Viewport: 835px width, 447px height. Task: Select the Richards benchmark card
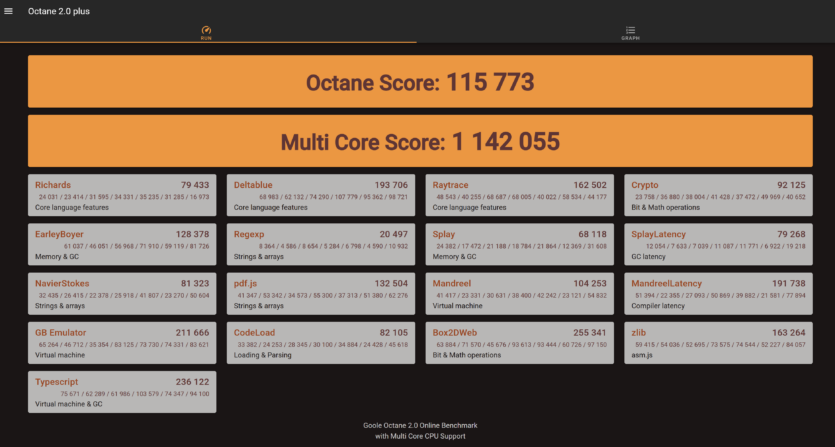pyautogui.click(x=122, y=195)
